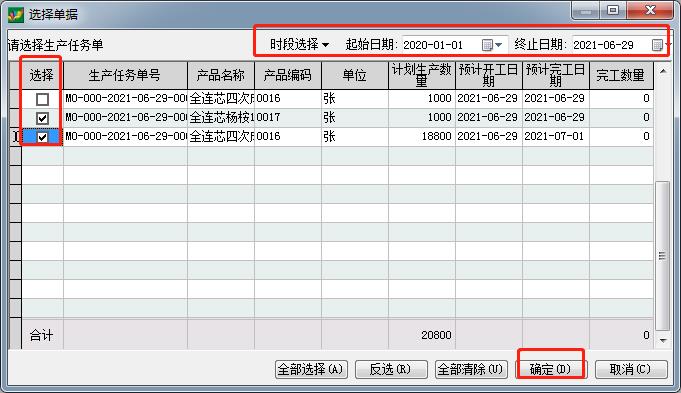Viewport: 681px width, 393px height.
Task: Confirm with the 确定(D) button
Action: pyautogui.click(x=551, y=370)
